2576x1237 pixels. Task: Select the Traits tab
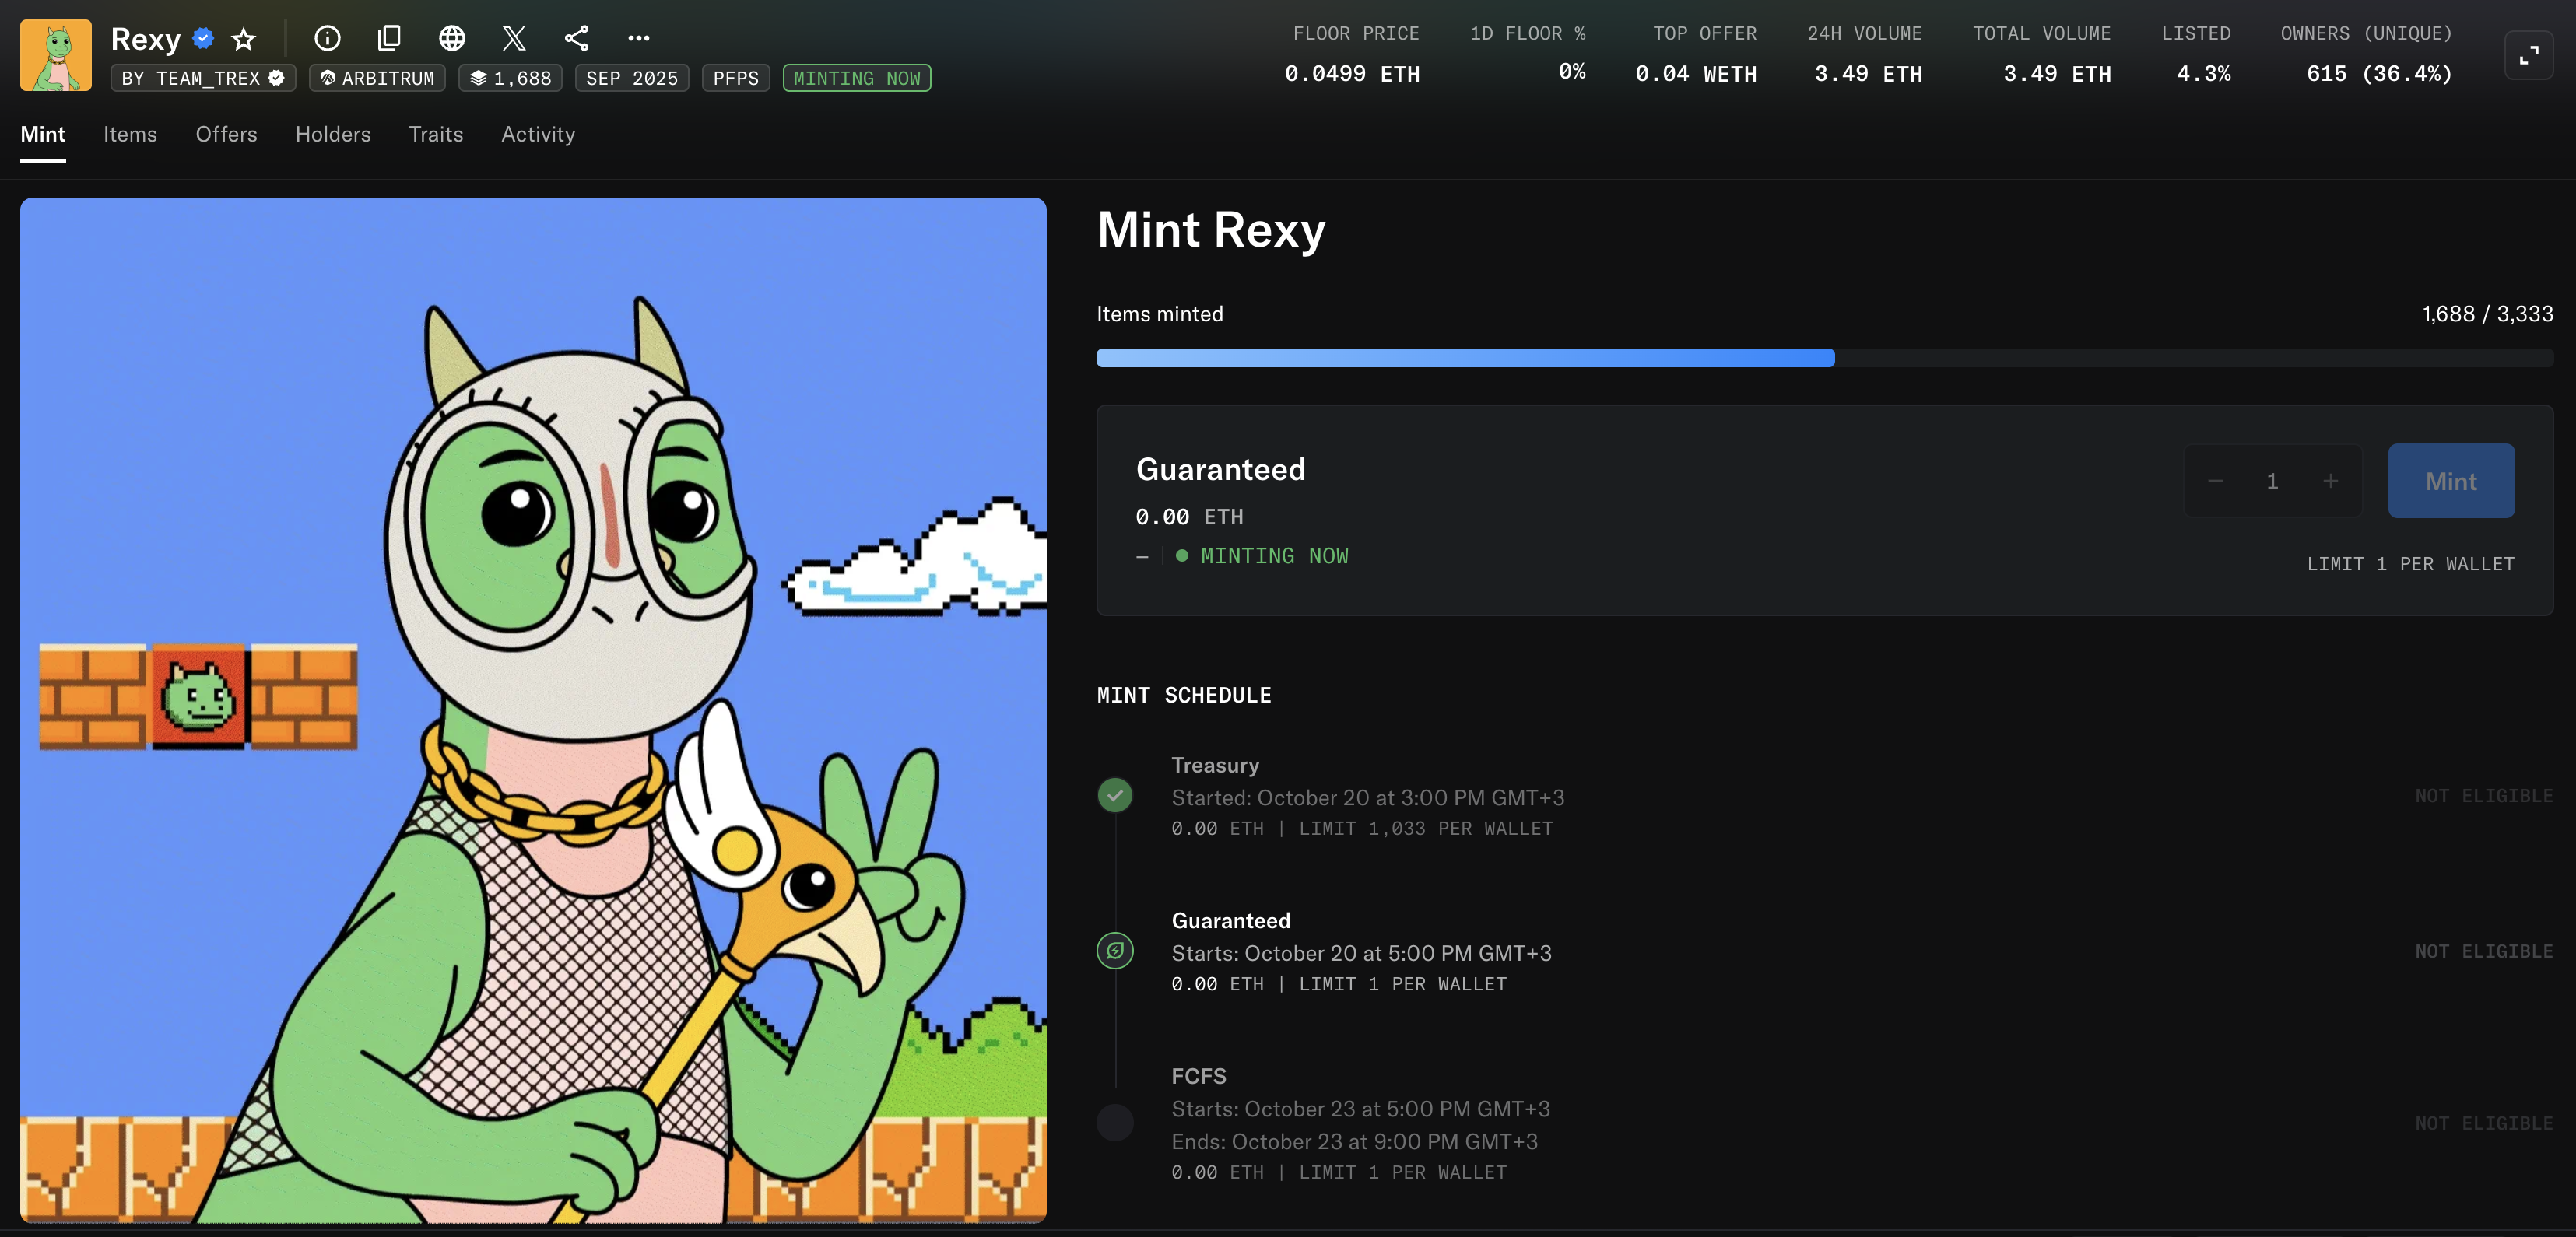(x=436, y=134)
